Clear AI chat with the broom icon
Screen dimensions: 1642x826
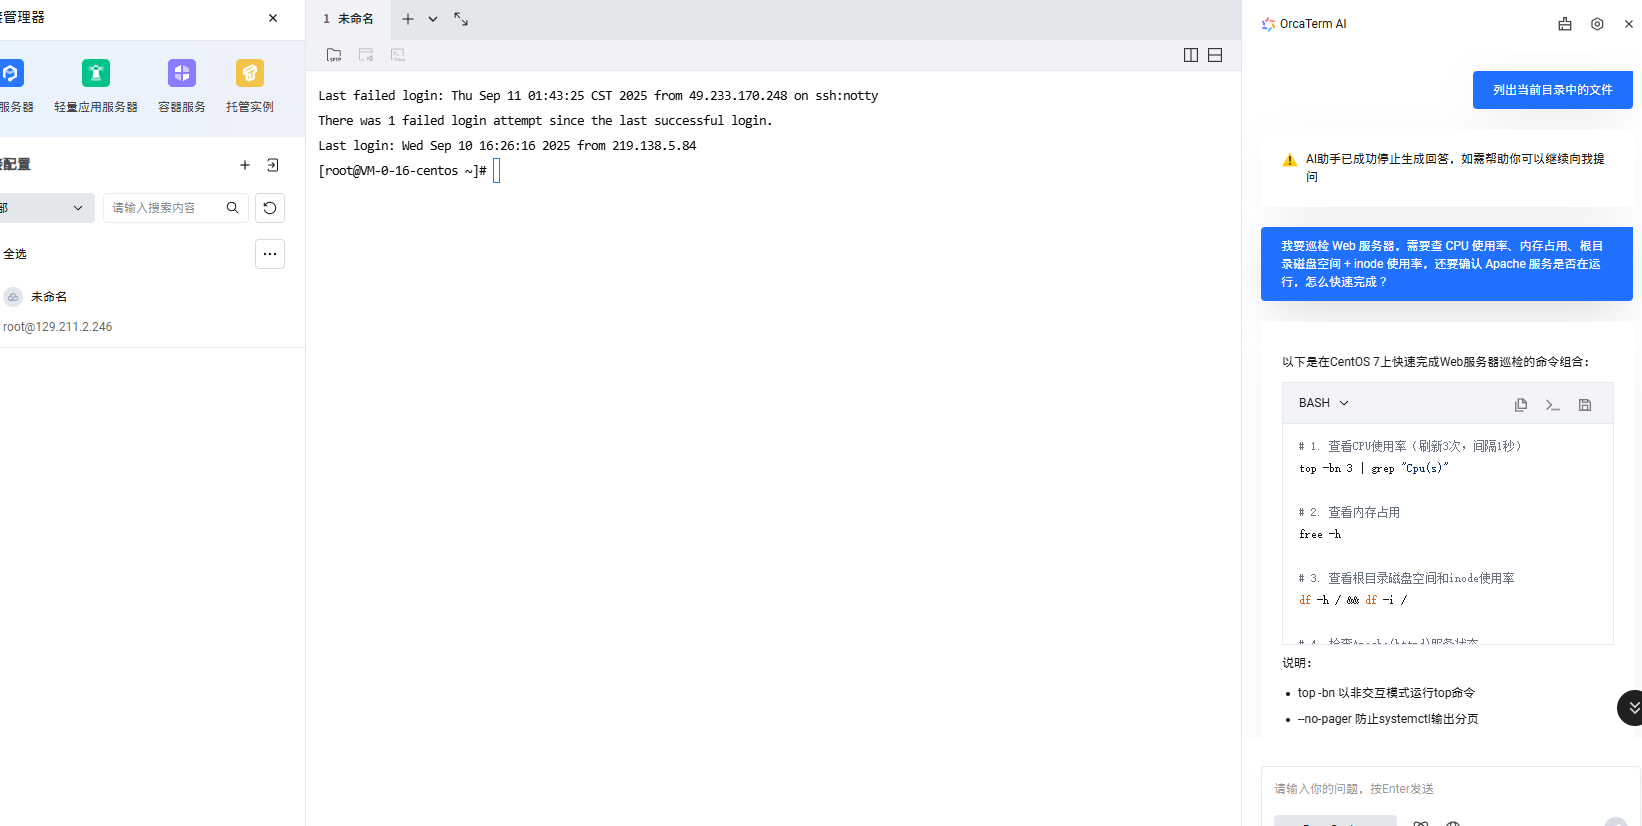[1565, 24]
